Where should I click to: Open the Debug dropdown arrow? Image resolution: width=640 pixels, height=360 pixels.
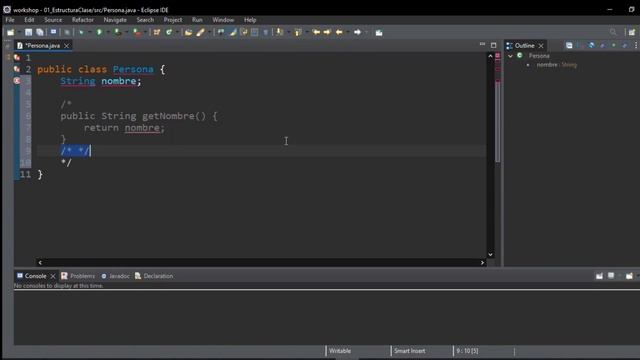tap(89, 32)
